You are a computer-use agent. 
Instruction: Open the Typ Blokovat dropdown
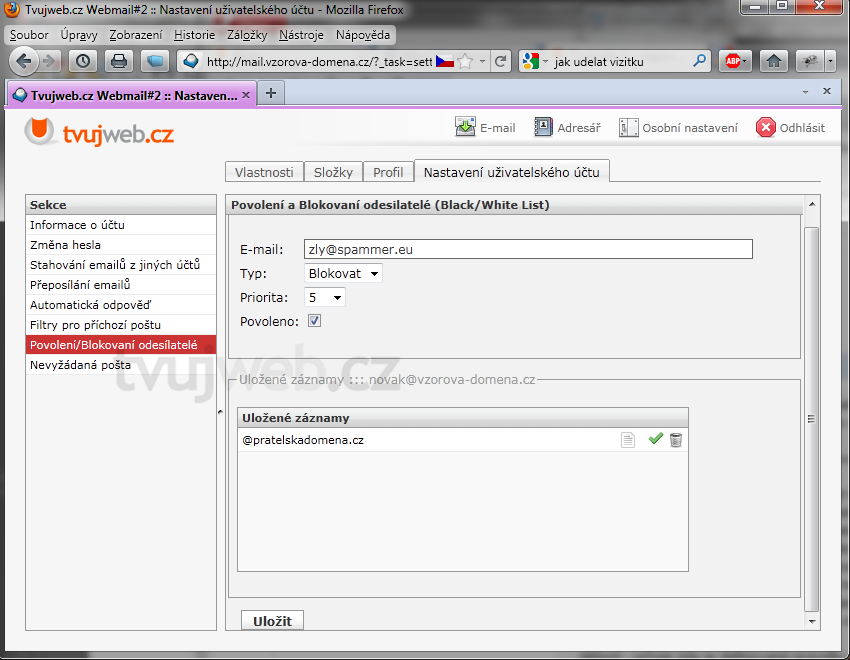click(343, 273)
